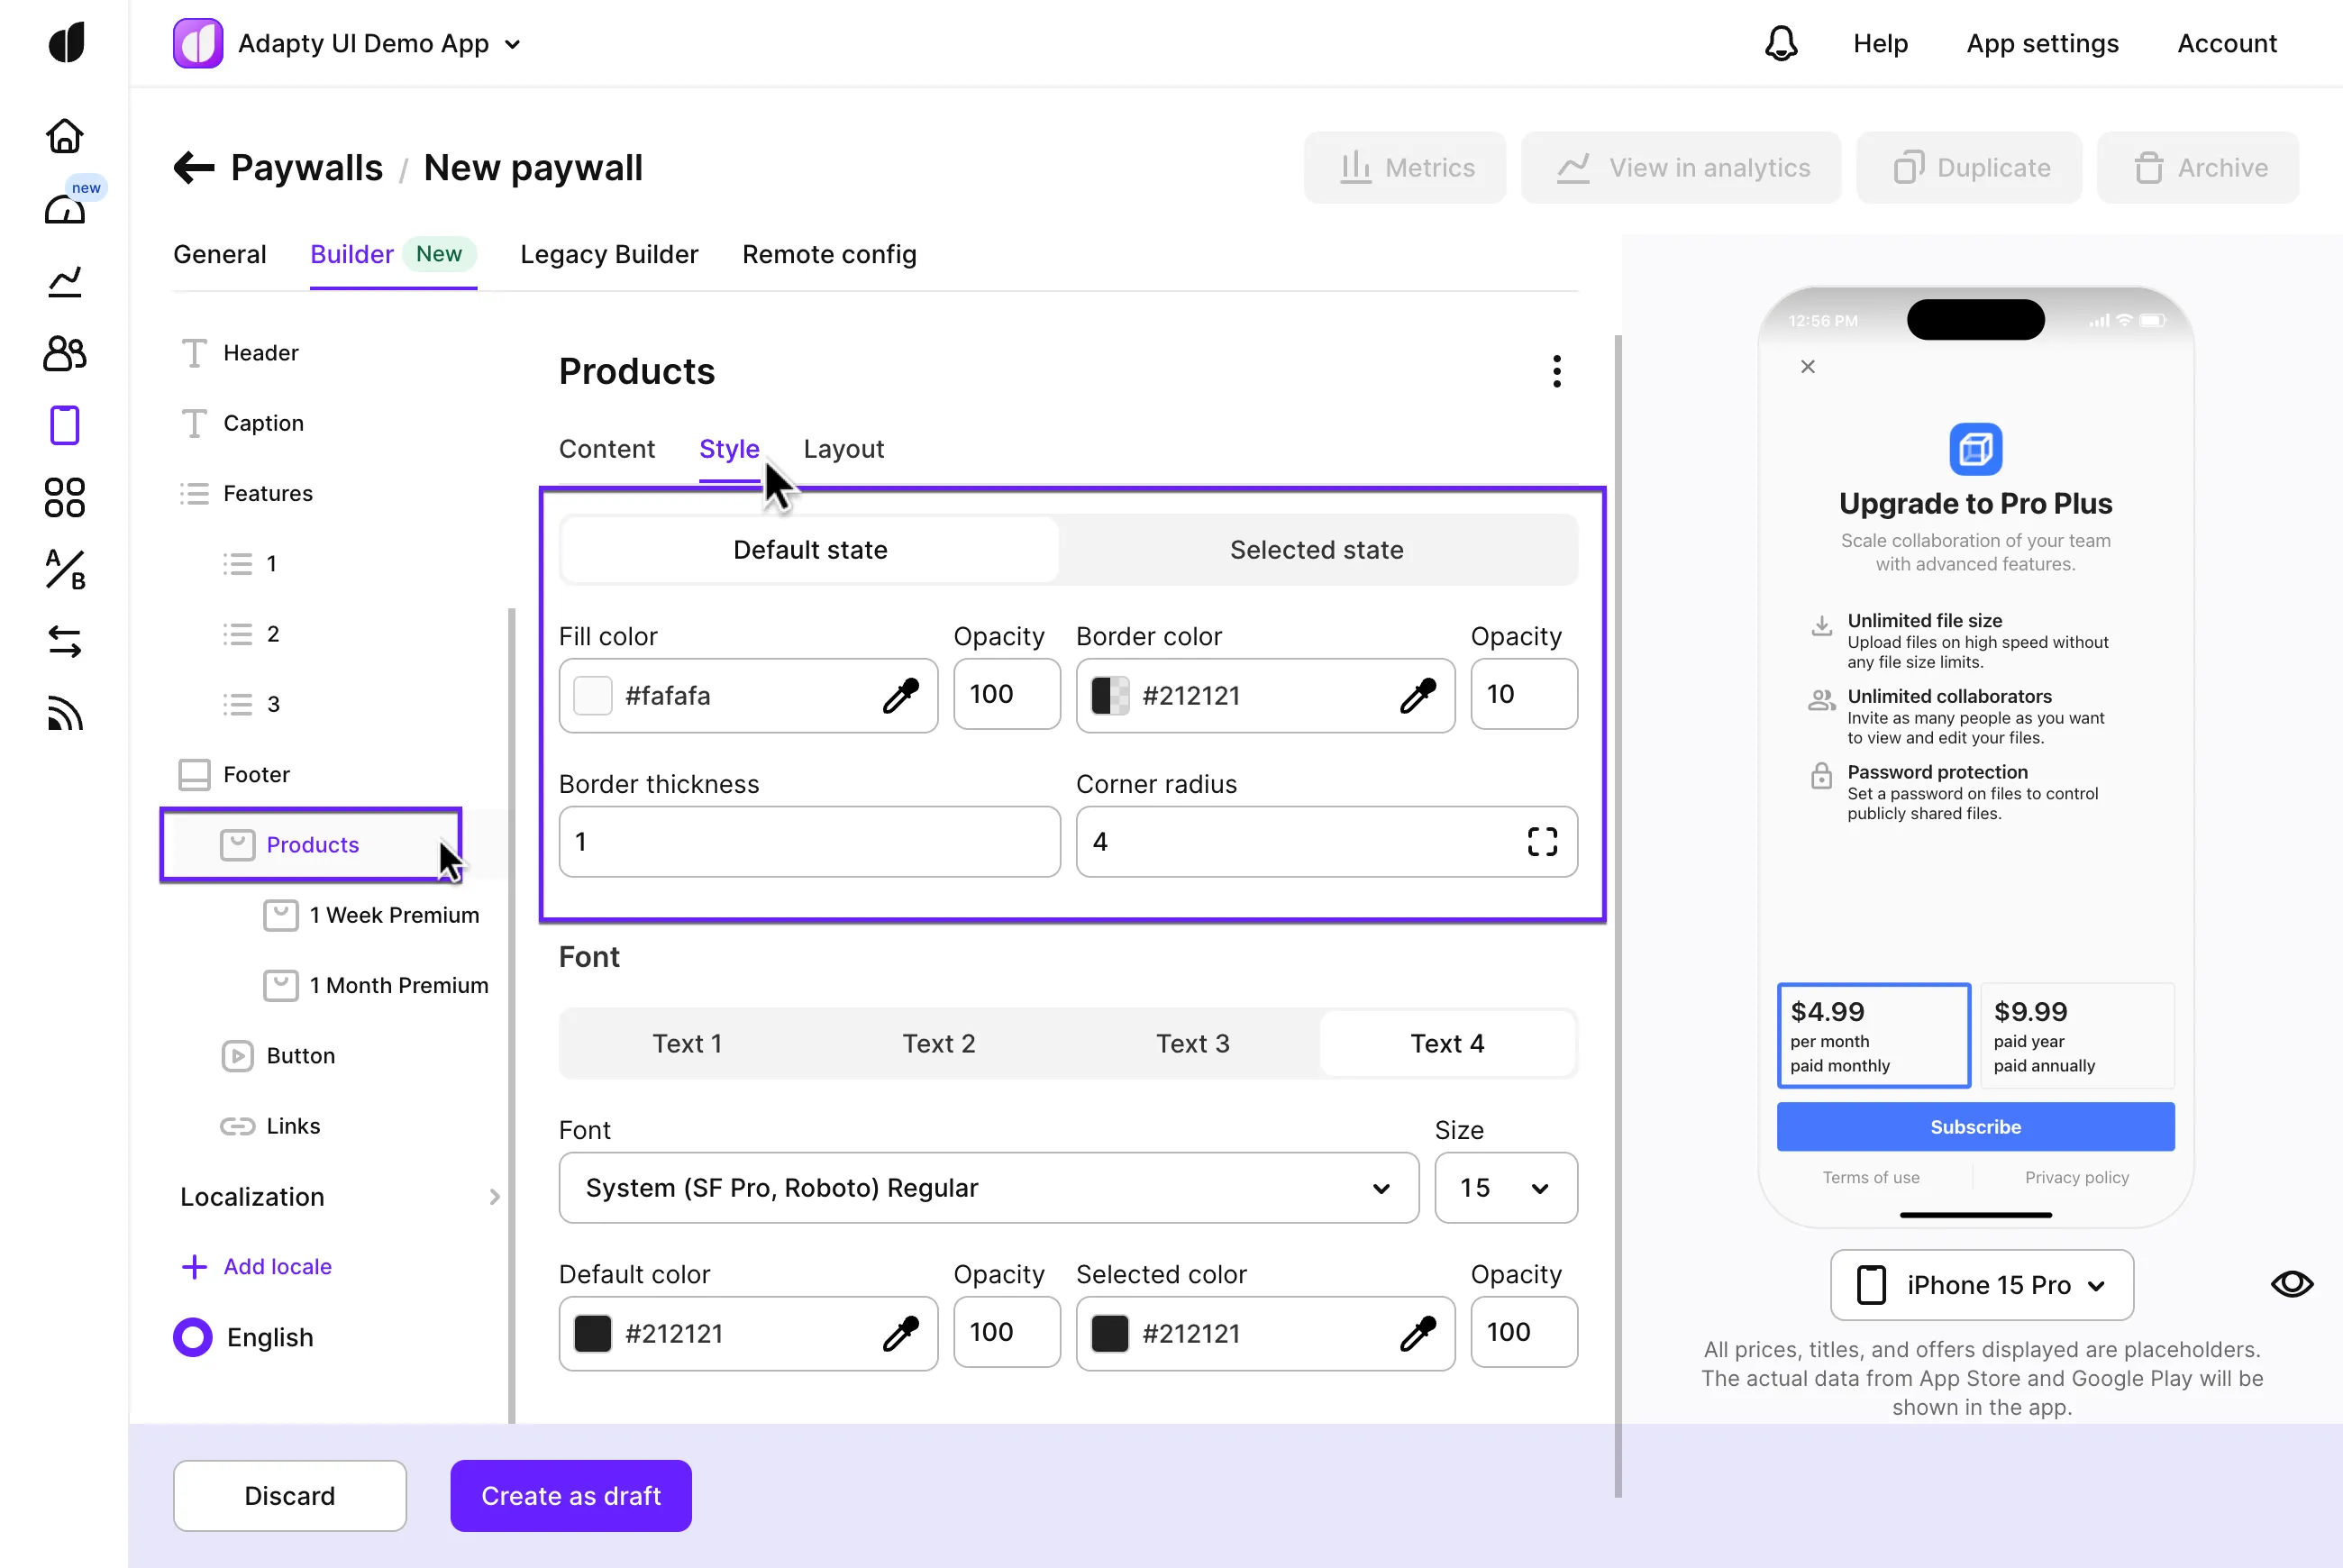Open the font family dropdown
The width and height of the screenshot is (2343, 1568).
tap(988, 1188)
